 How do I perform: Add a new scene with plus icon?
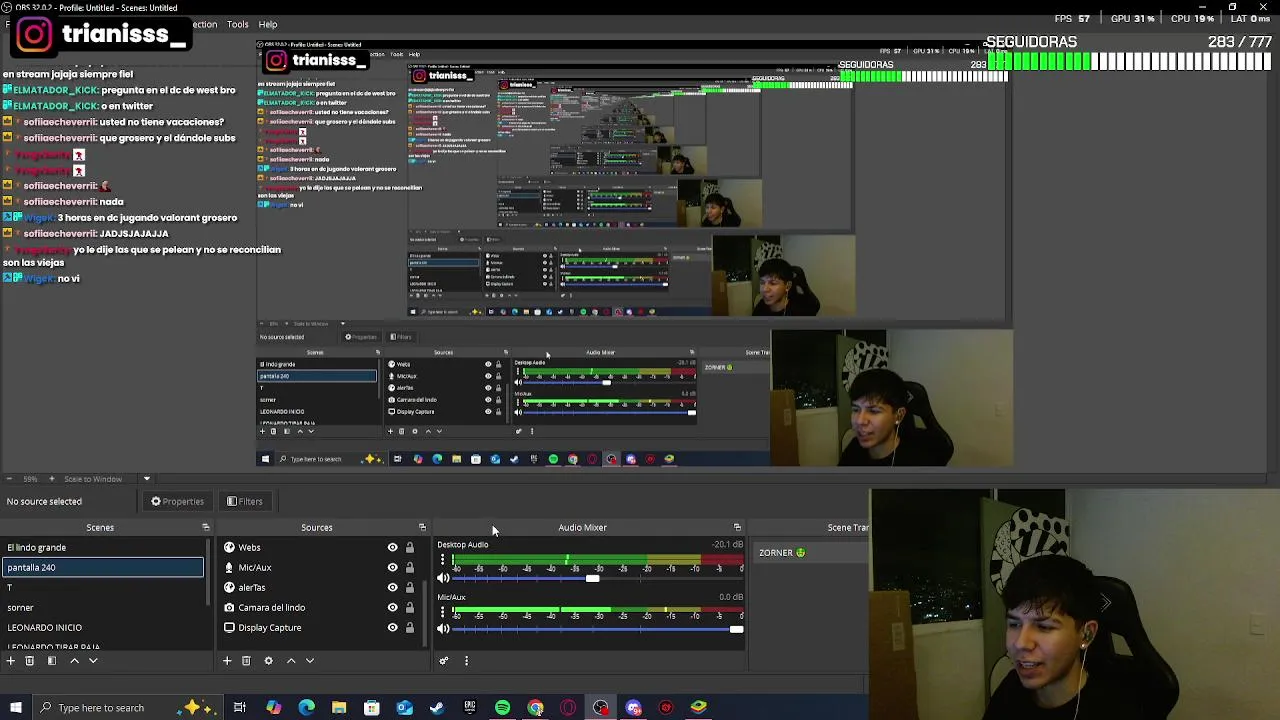11,660
